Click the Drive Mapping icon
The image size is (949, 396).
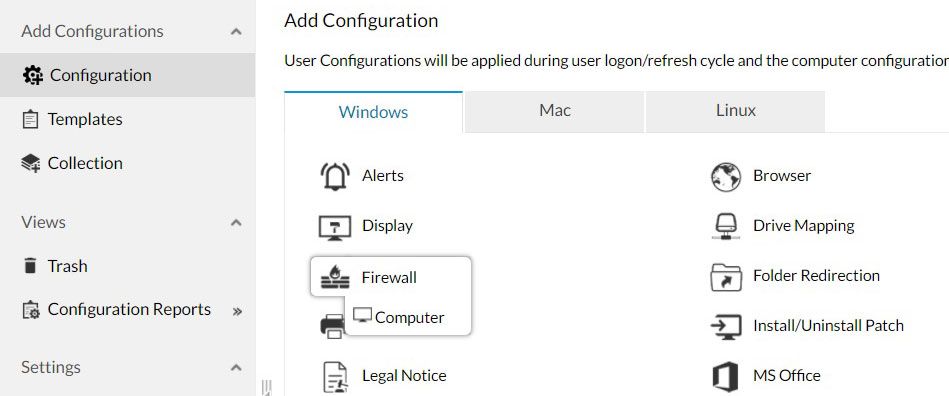coord(725,226)
